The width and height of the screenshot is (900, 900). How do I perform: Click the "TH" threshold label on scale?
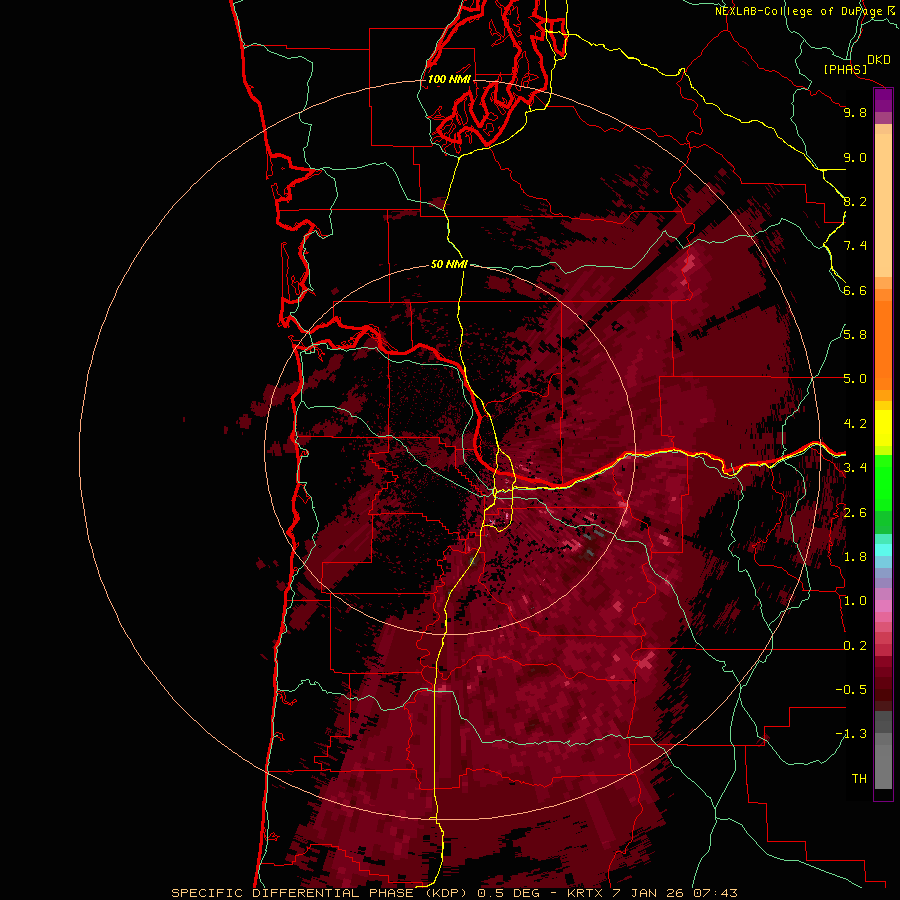859,779
